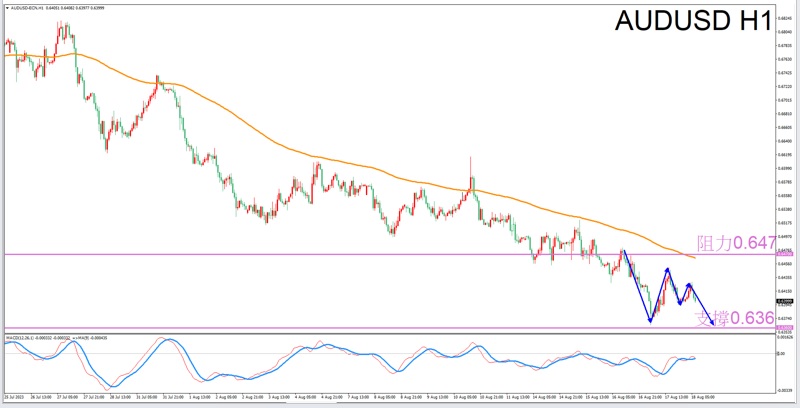Click the purple resistance price tag on the axis

(x=785, y=253)
